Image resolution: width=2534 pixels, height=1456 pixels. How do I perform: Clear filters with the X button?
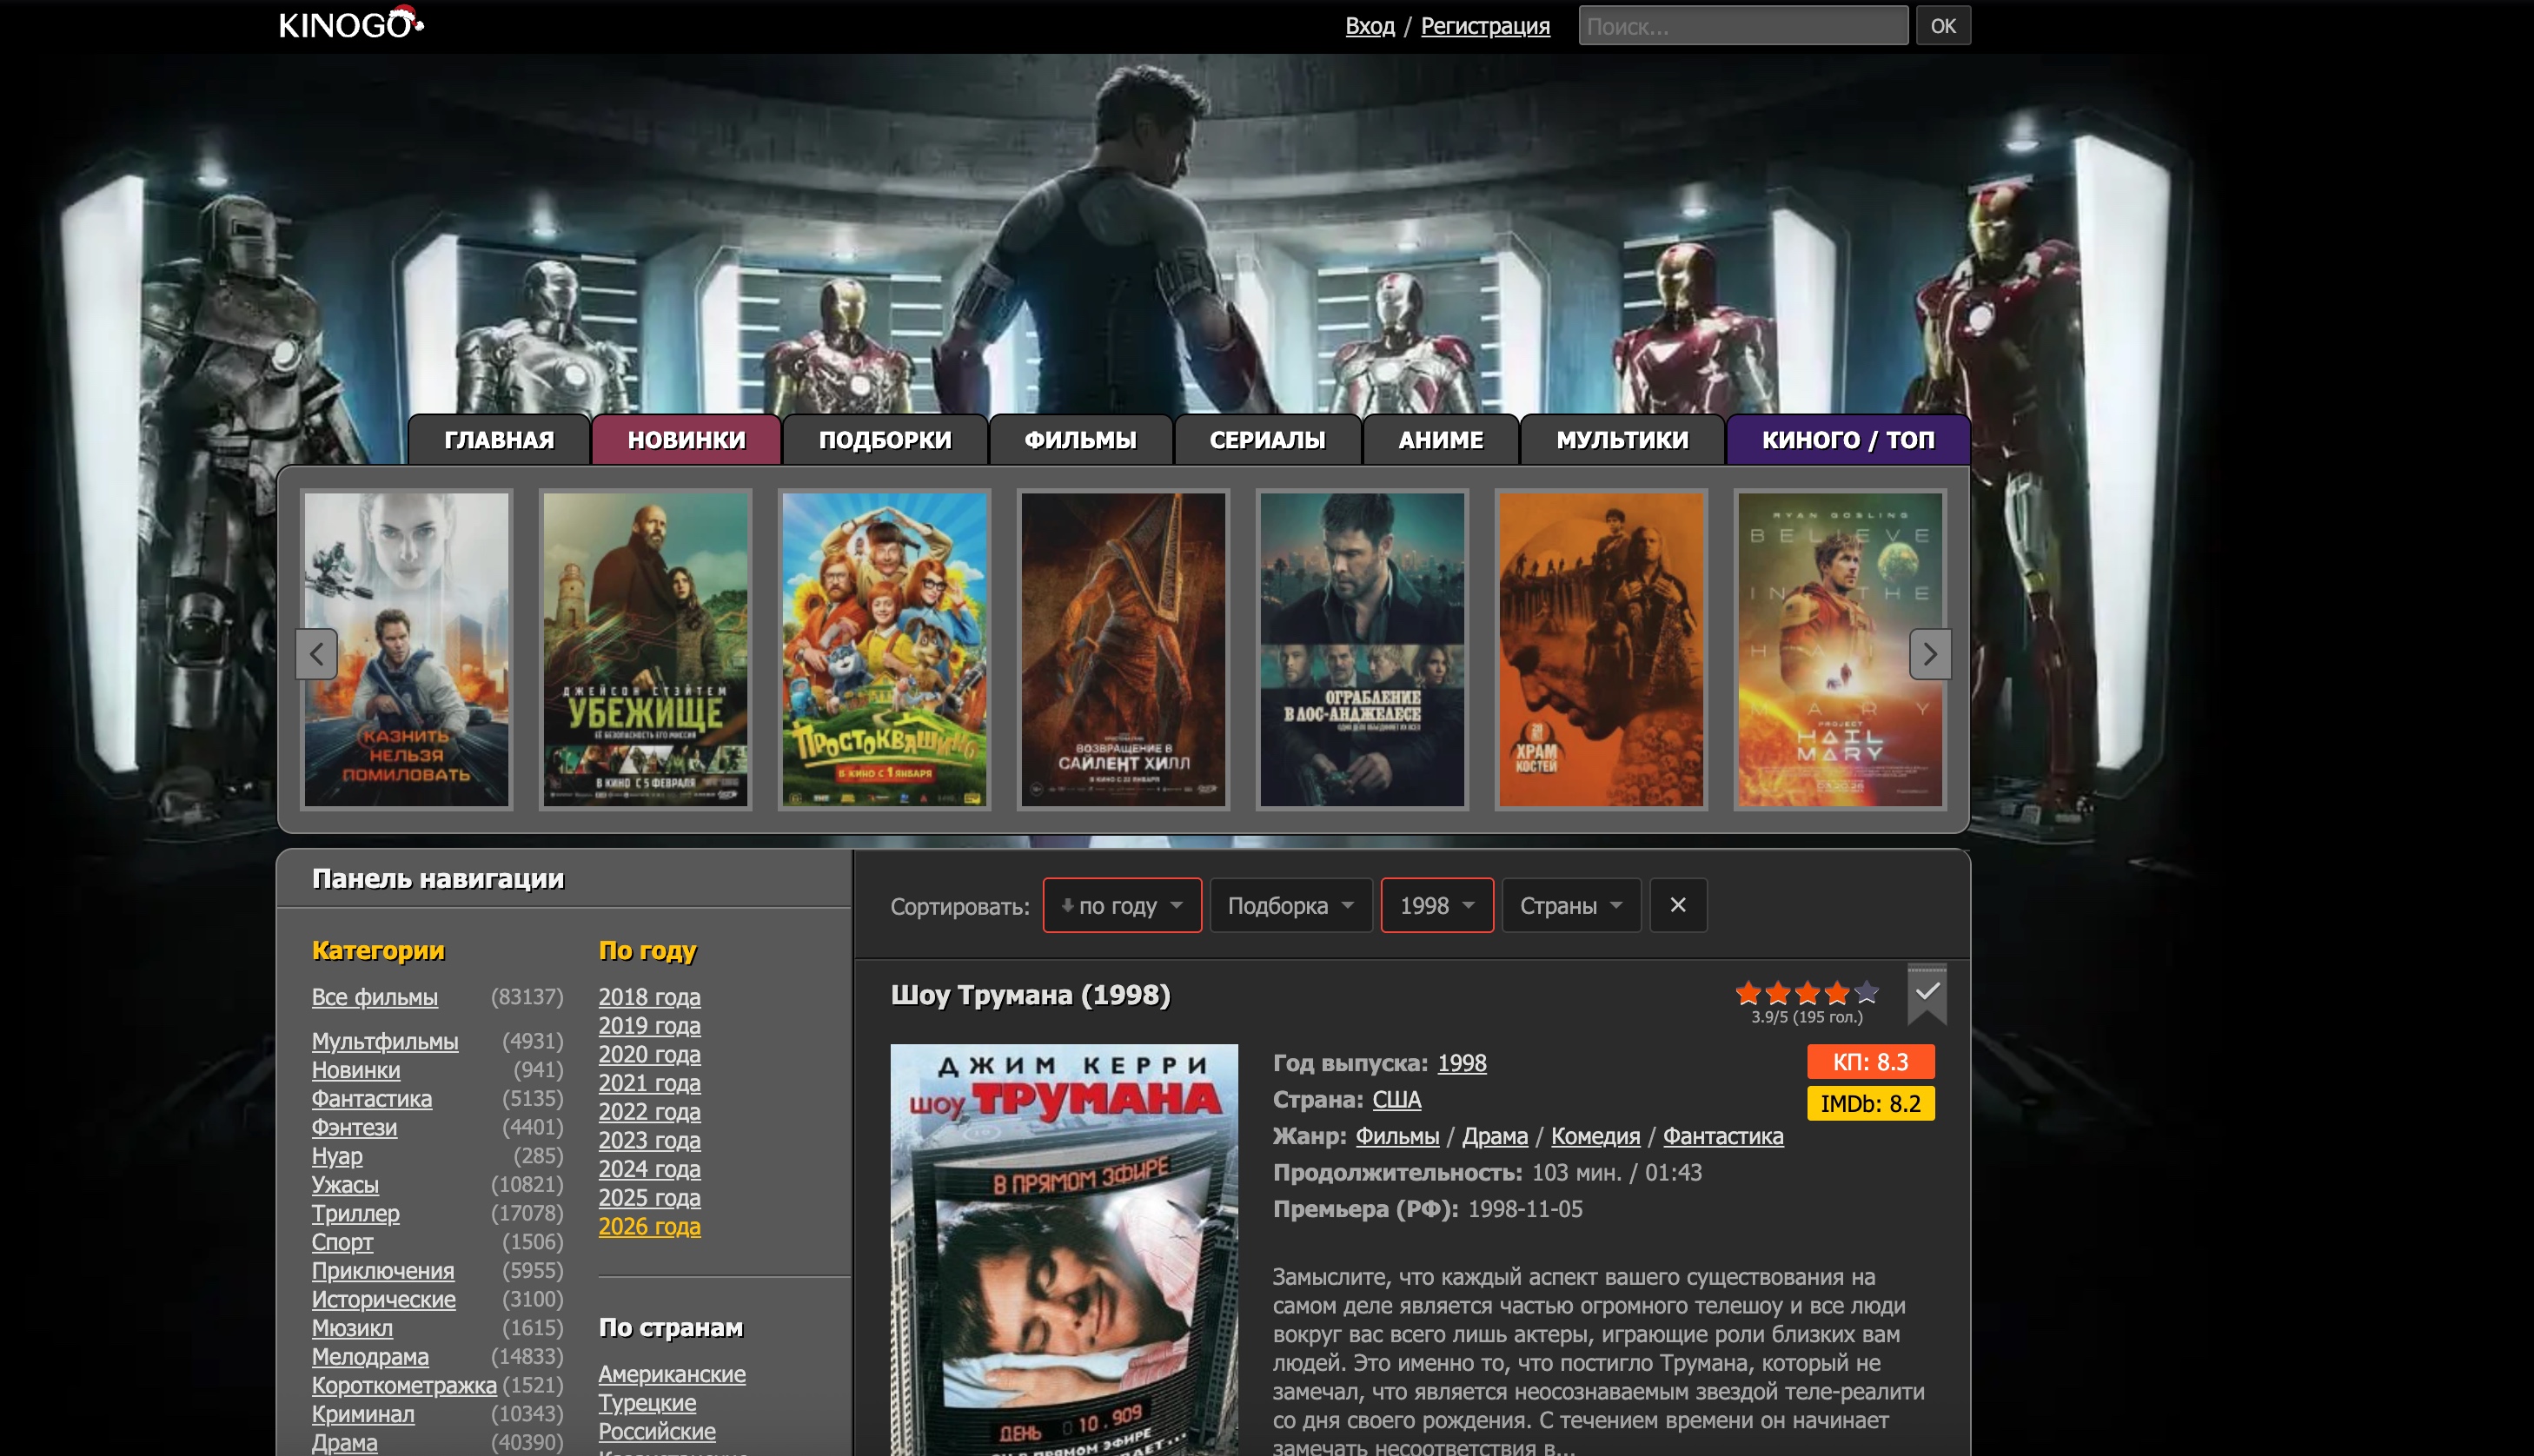click(1677, 905)
